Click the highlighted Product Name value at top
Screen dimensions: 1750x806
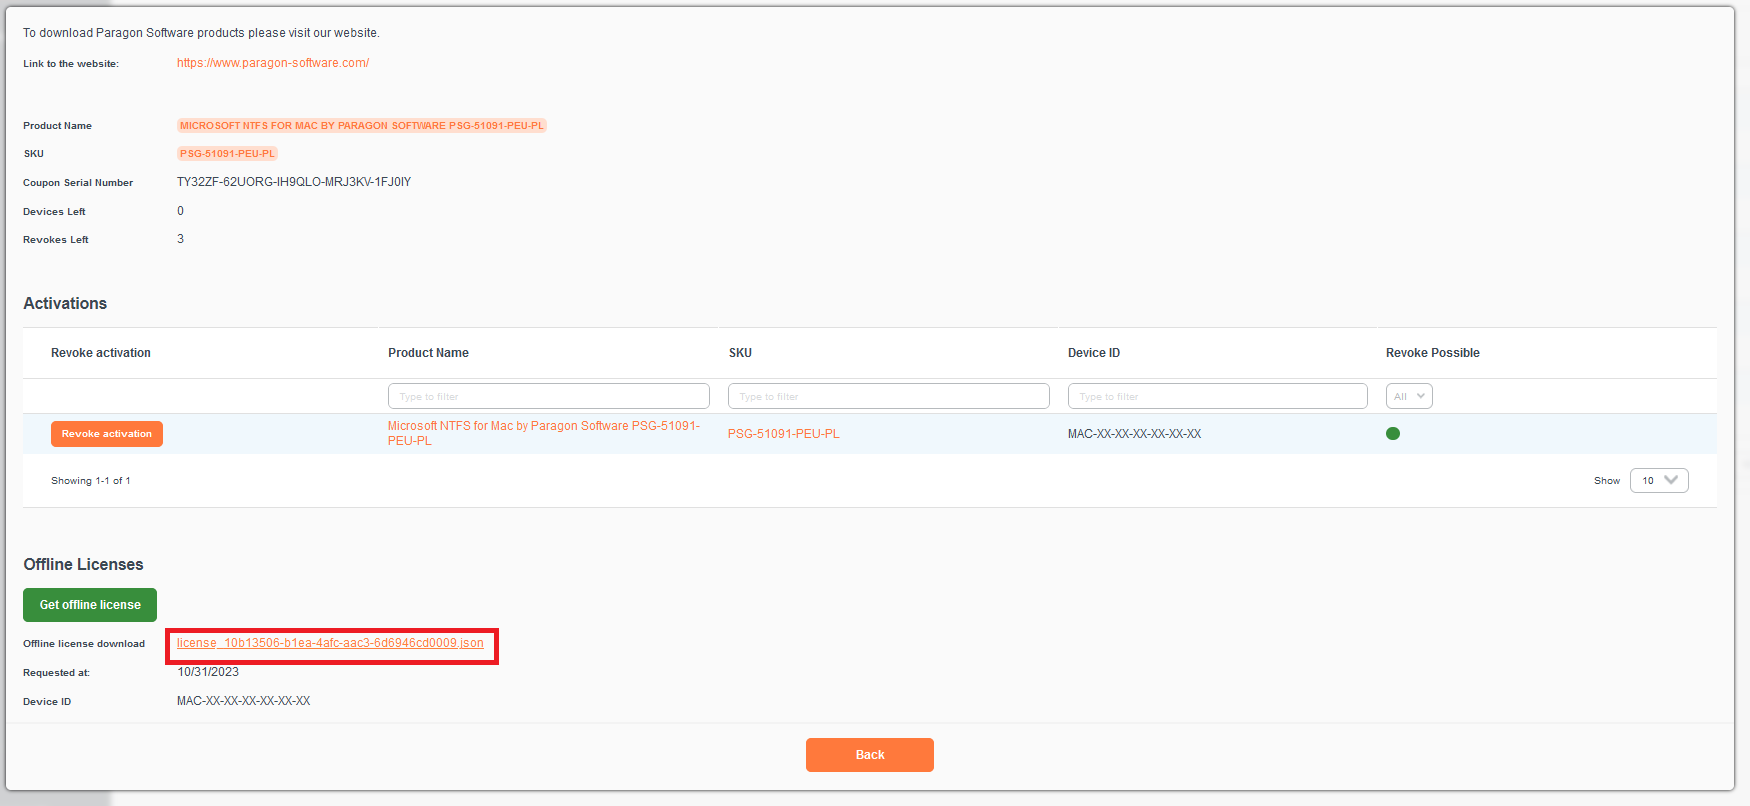pyautogui.click(x=361, y=126)
